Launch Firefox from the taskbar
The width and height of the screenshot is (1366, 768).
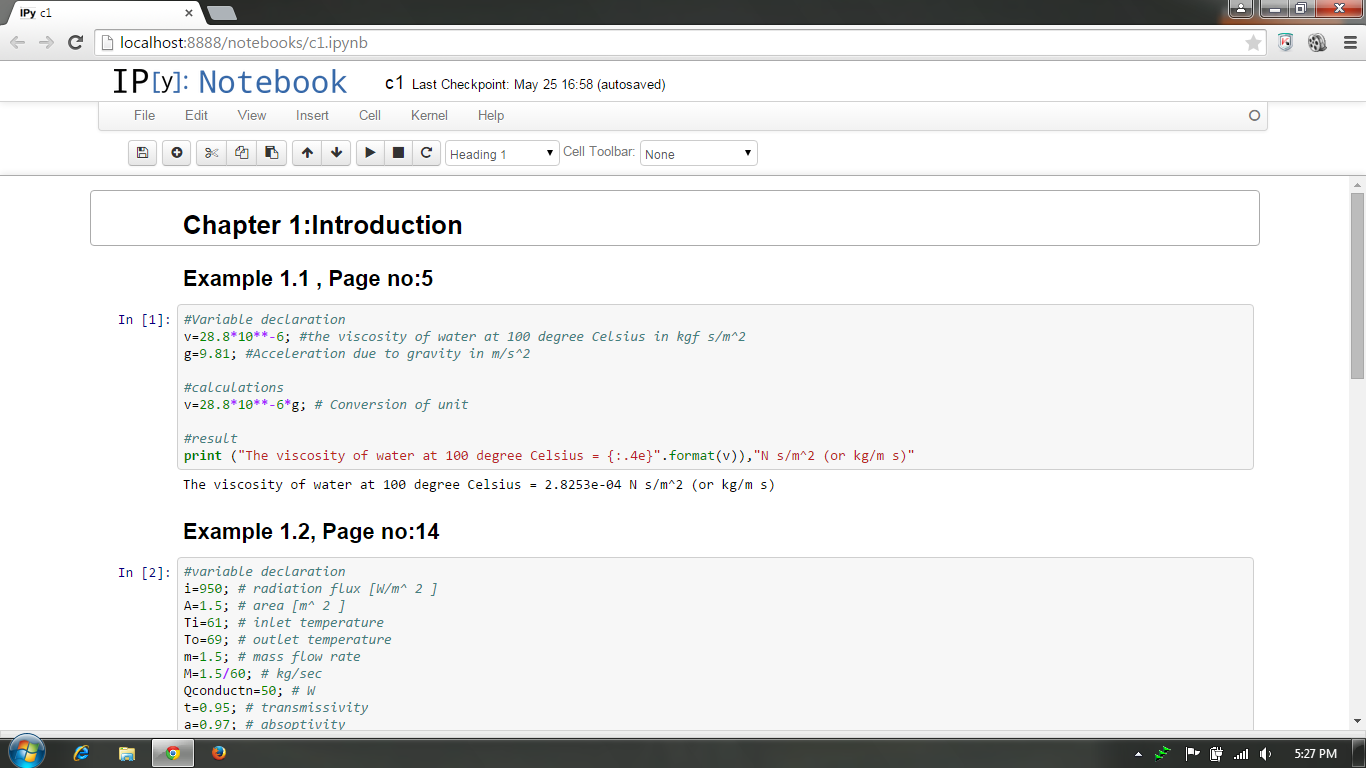tap(219, 753)
